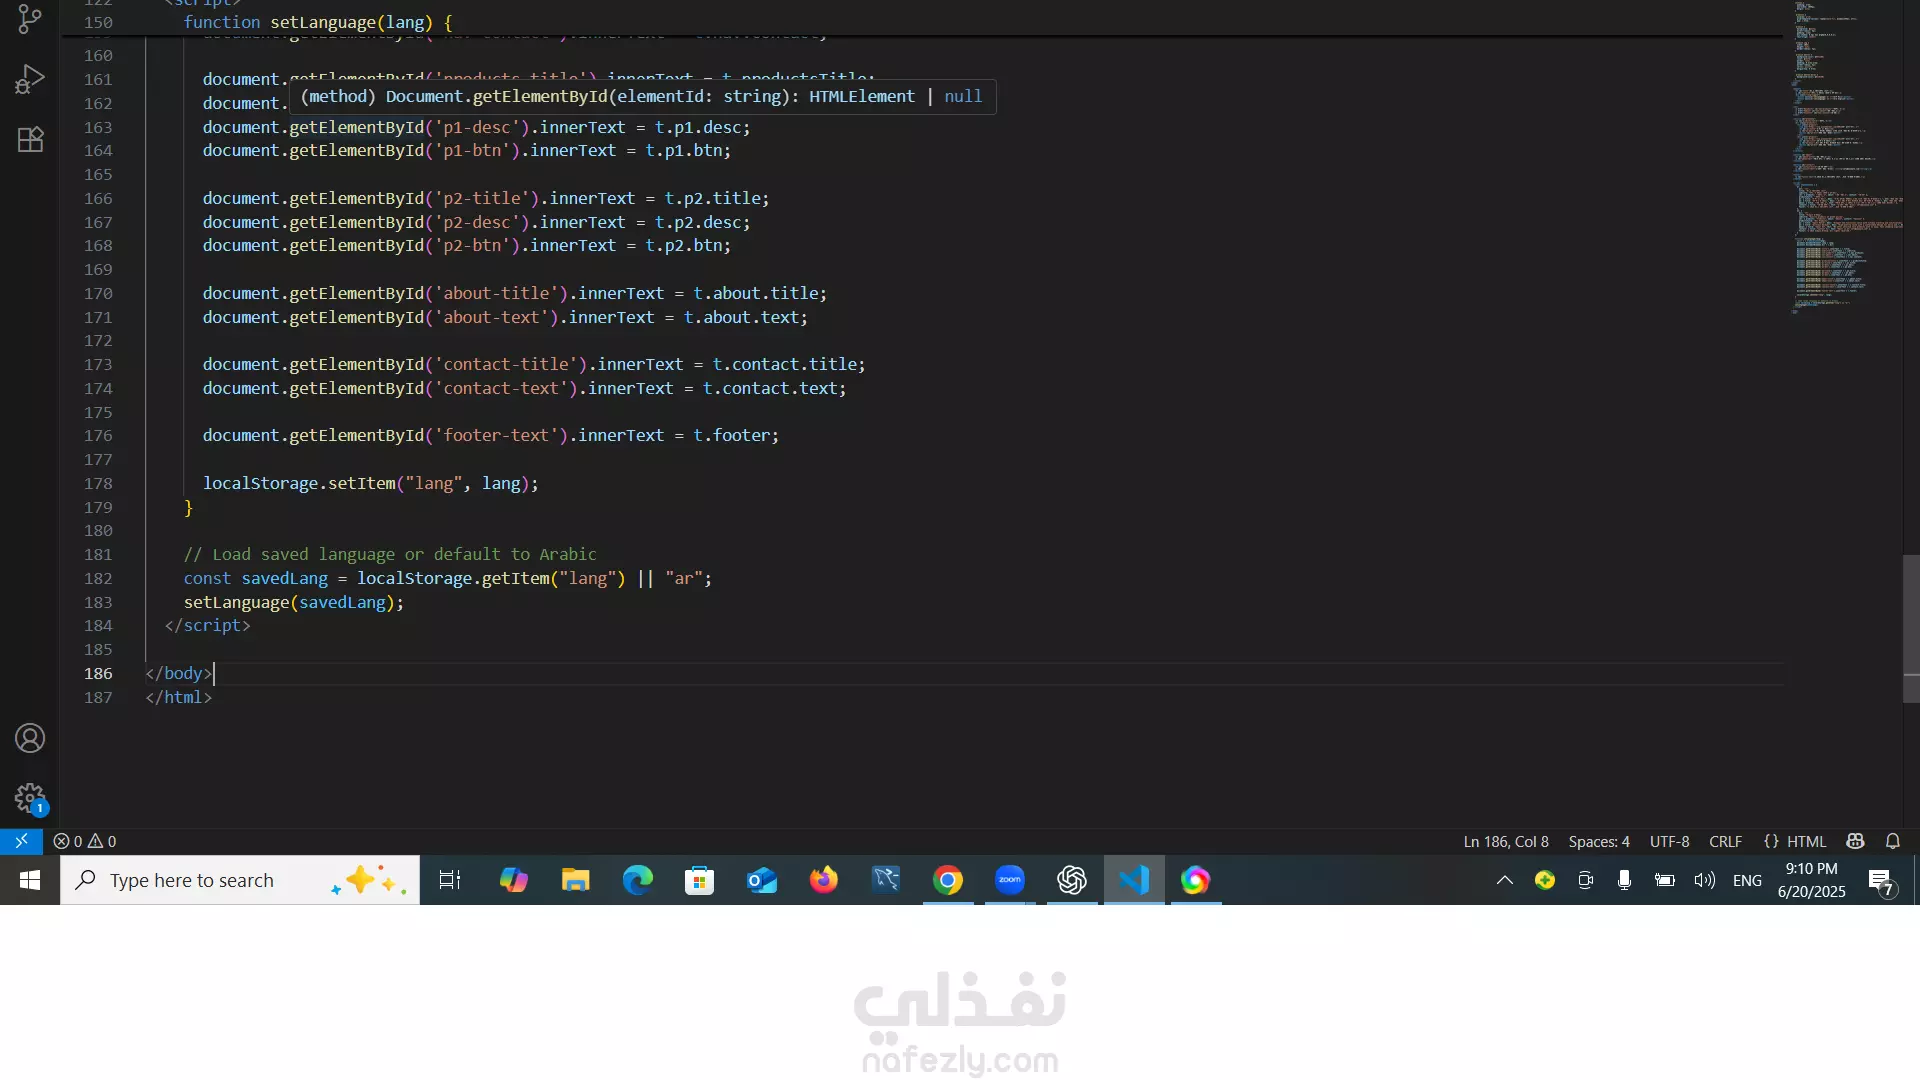Show hidden system tray icons

1504,880
